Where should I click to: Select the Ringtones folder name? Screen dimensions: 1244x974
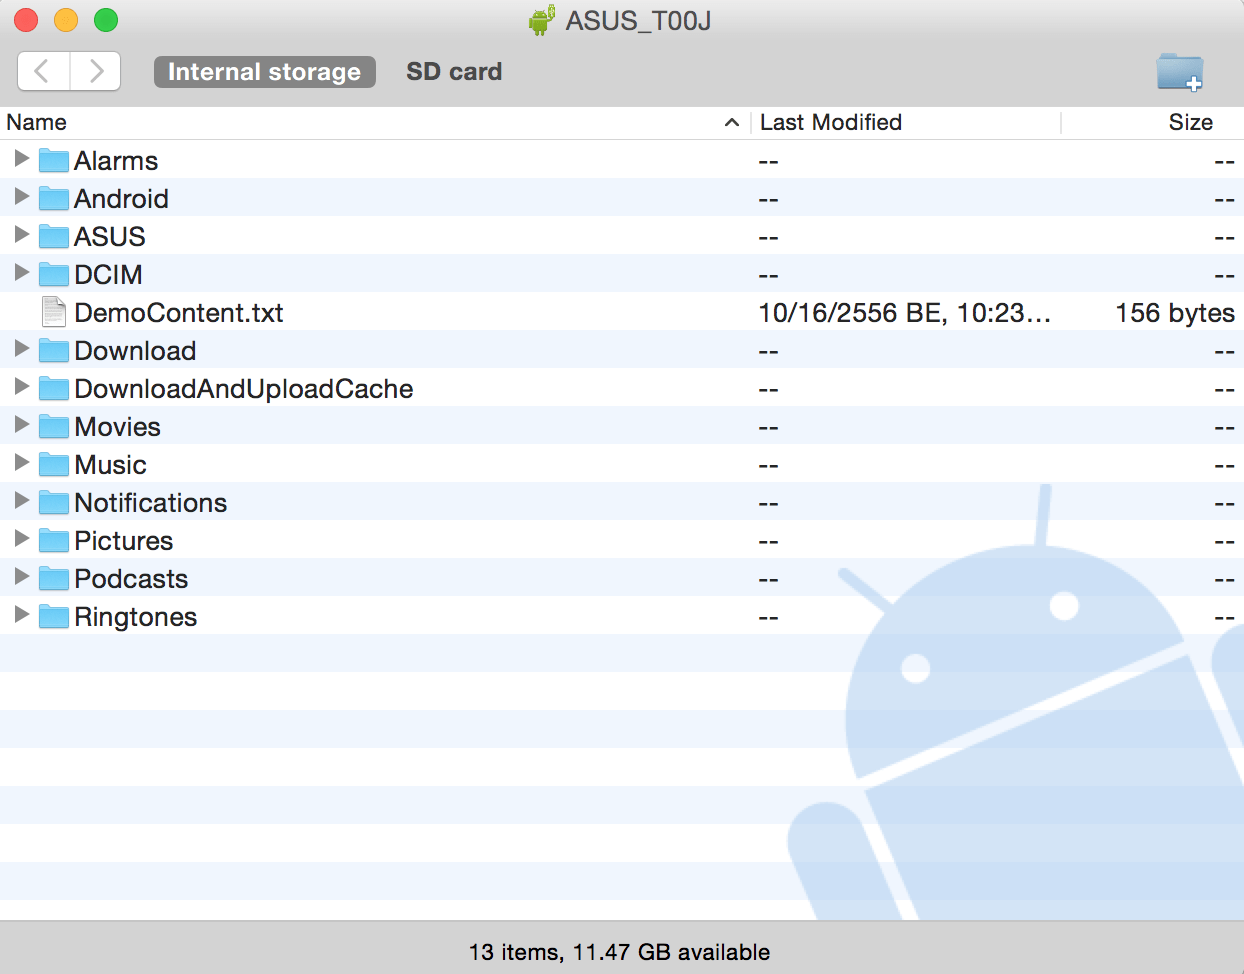coord(136,617)
